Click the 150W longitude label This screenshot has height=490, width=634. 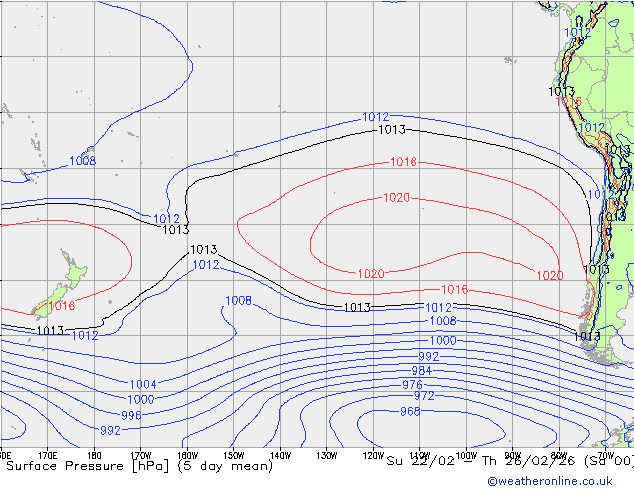[234, 456]
